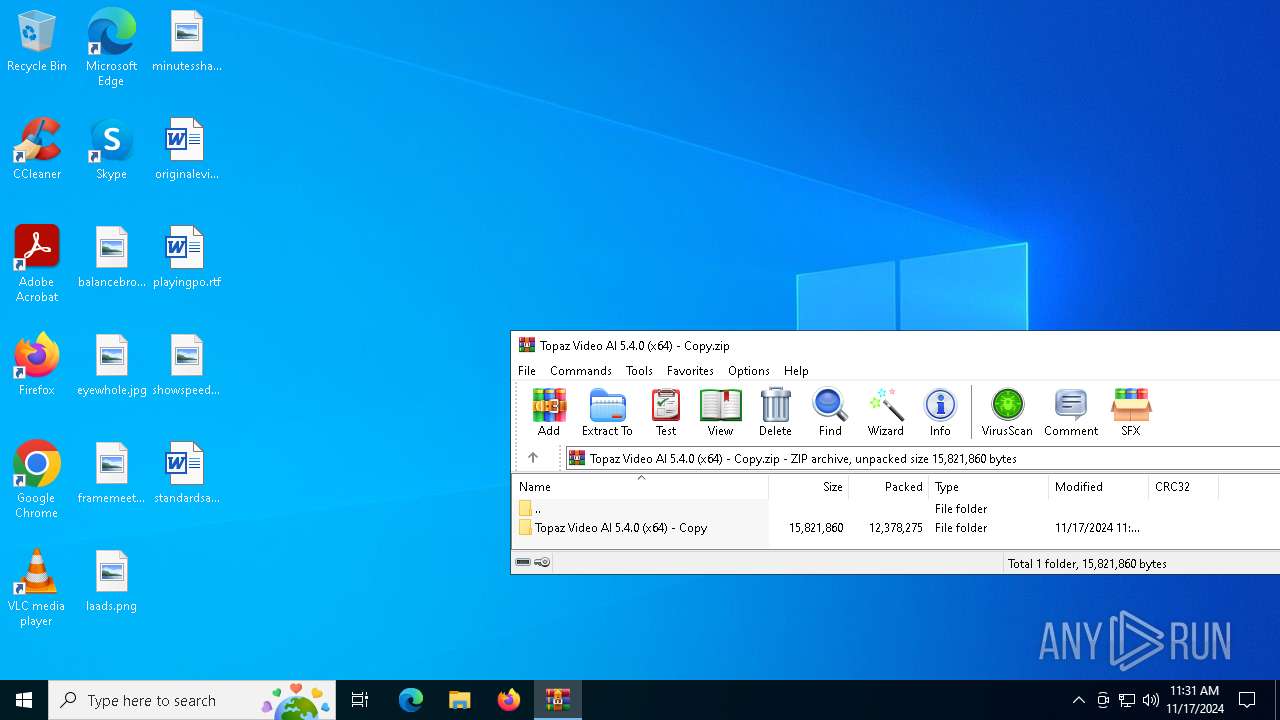Select the Adobe Acrobat desktop shortcut

[37, 264]
